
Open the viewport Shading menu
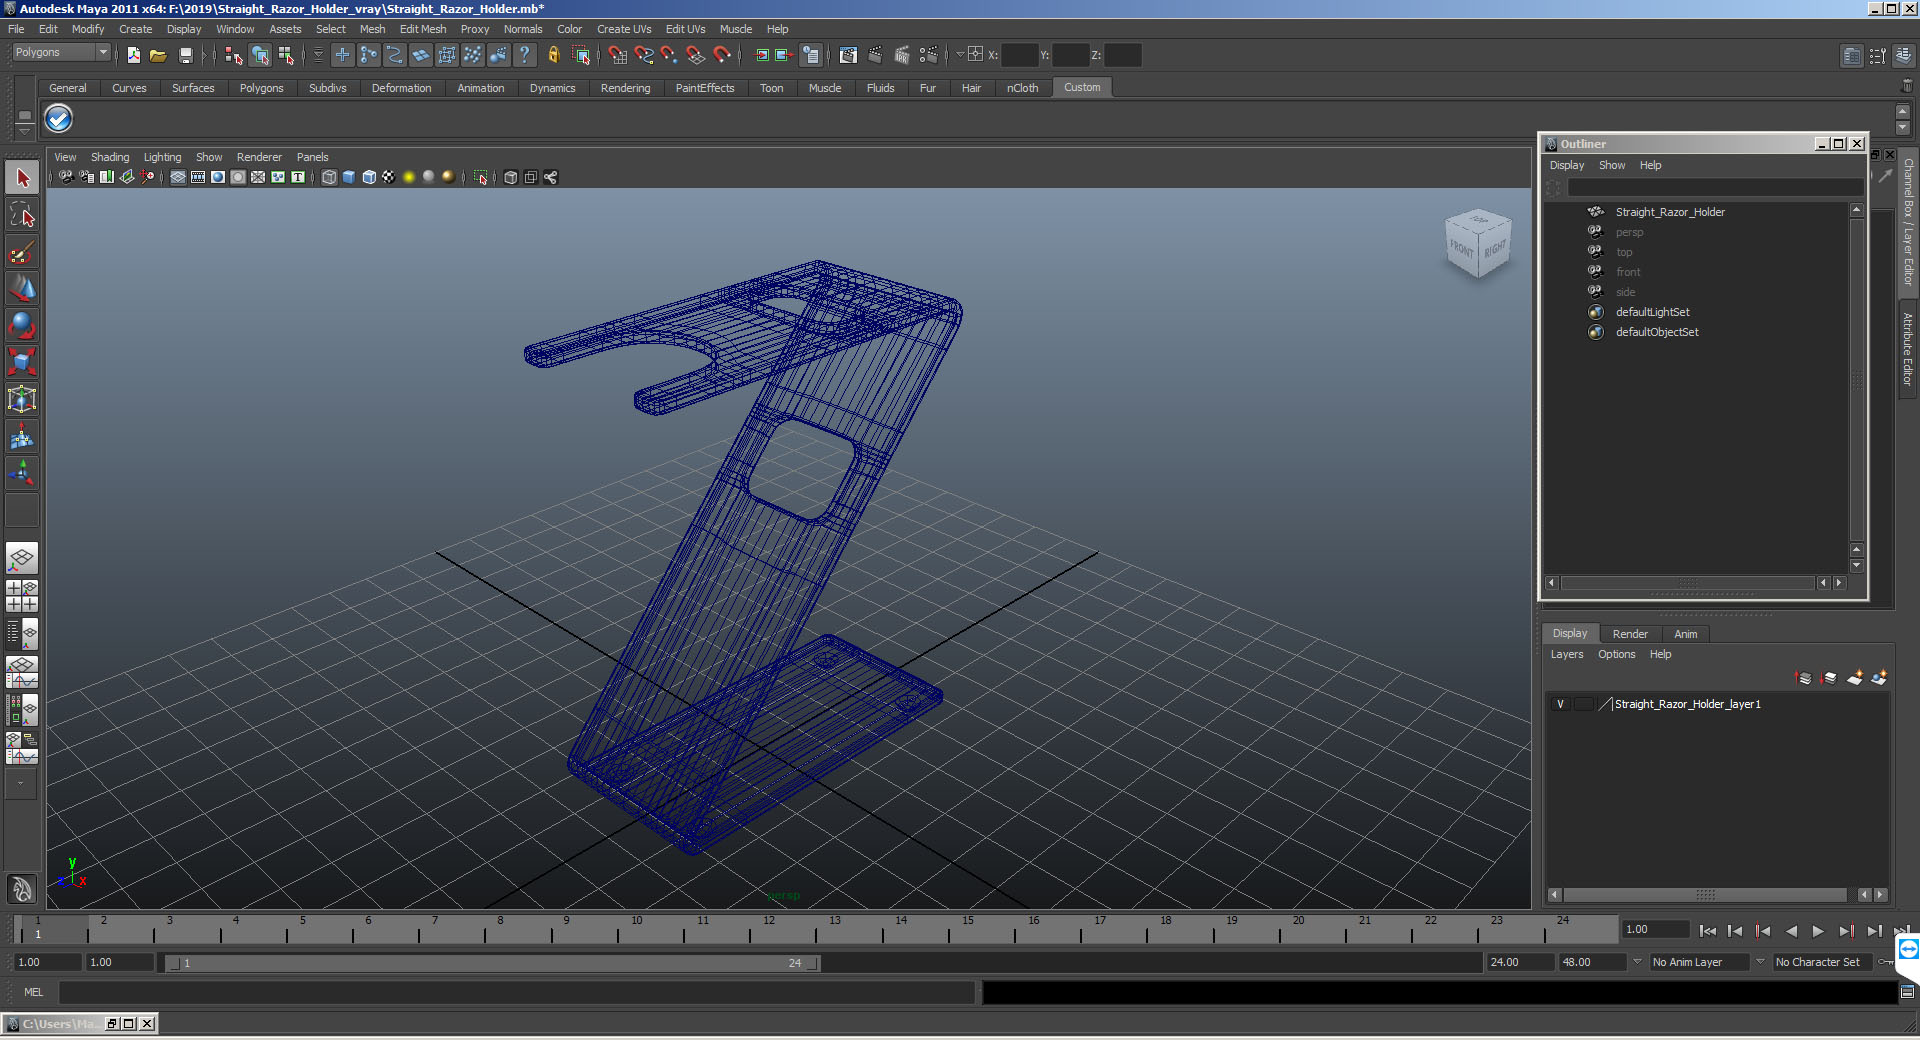pyautogui.click(x=110, y=157)
